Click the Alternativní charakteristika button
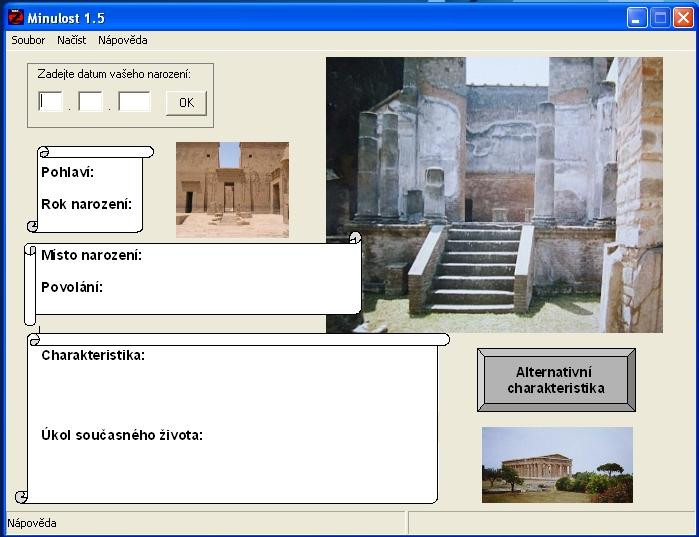The width and height of the screenshot is (699, 537). 556,380
